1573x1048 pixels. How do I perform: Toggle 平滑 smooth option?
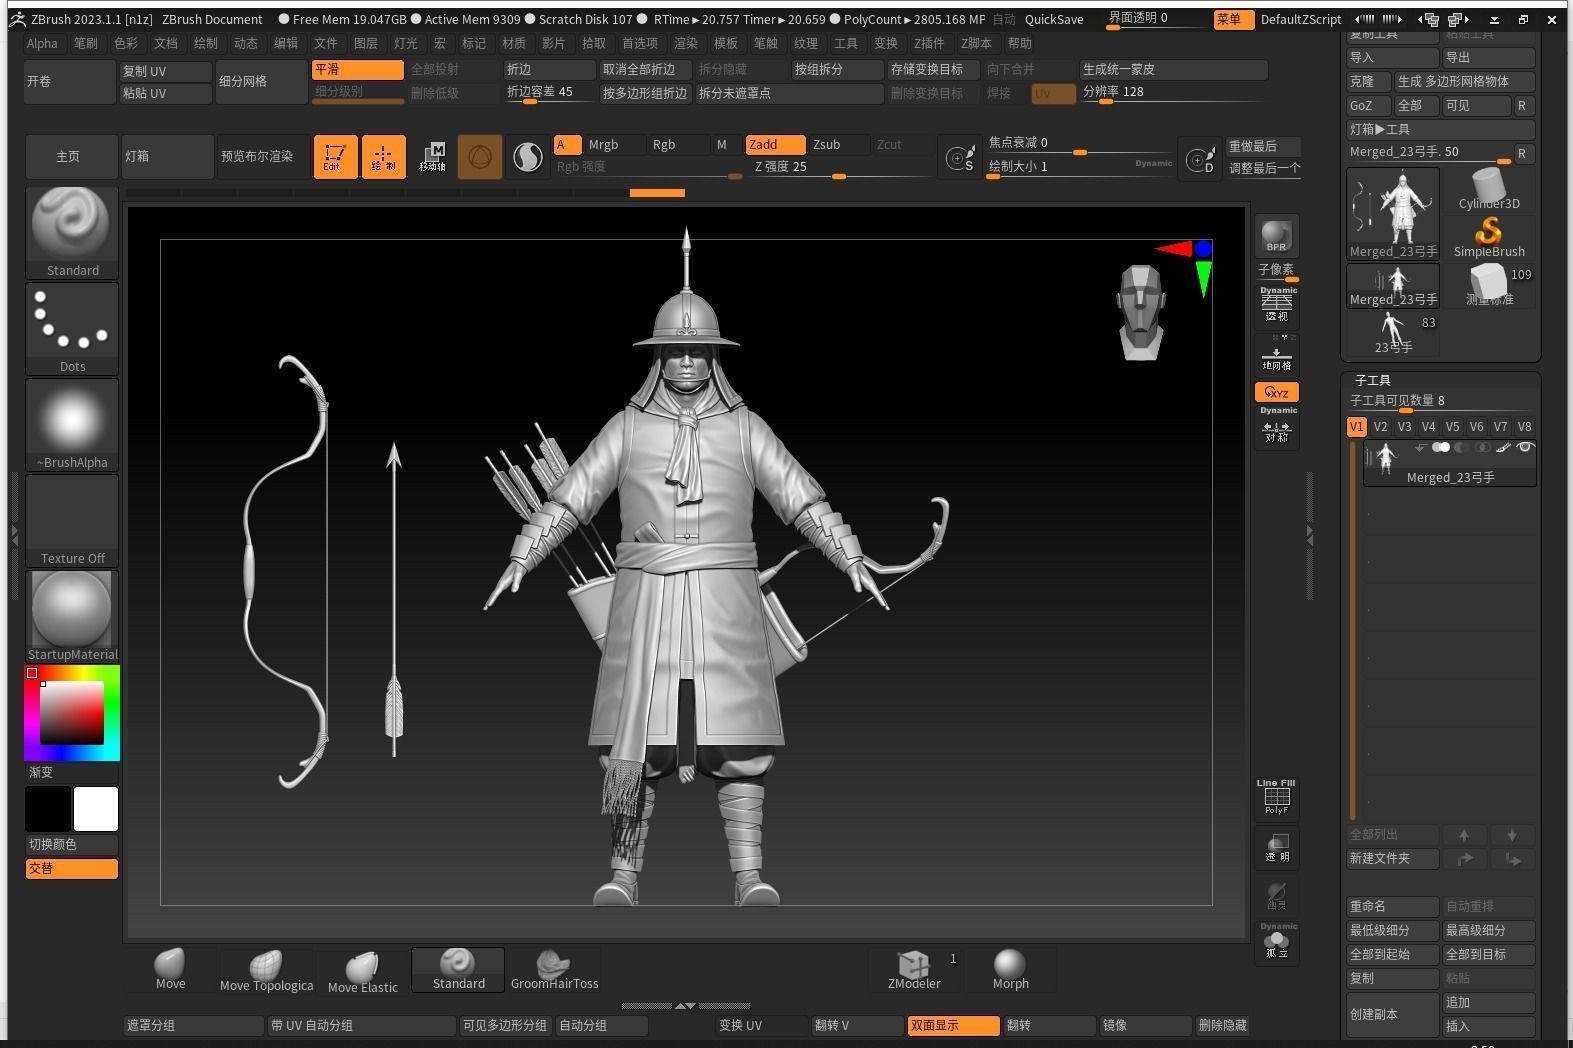[358, 70]
